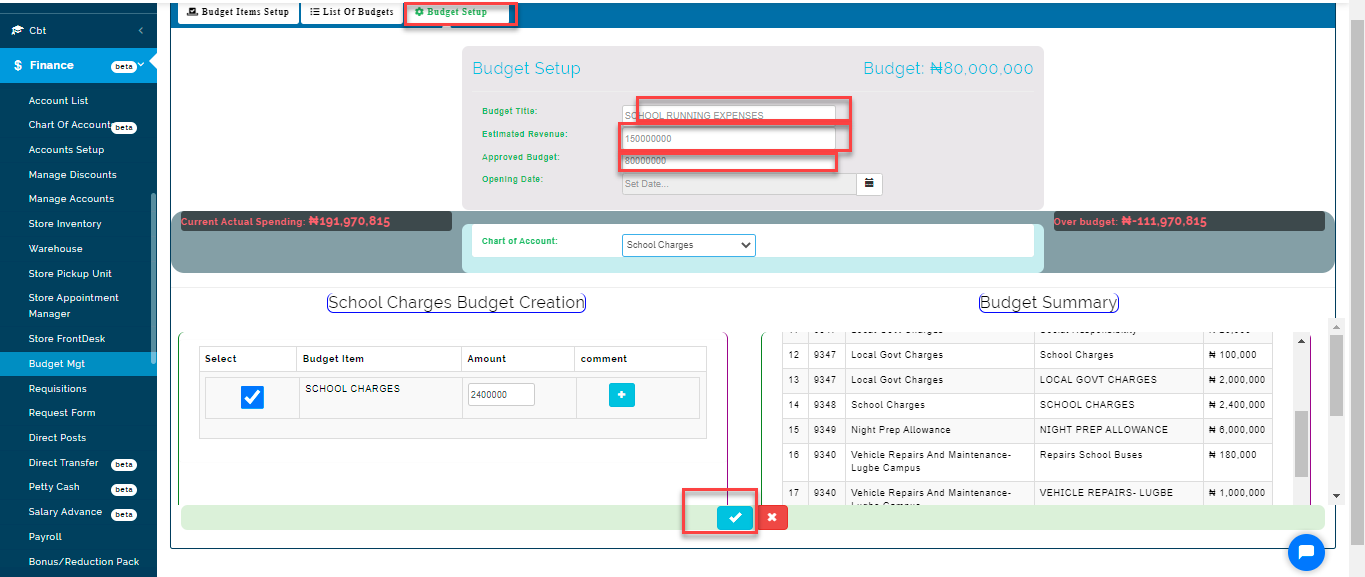Image resolution: width=1365 pixels, height=577 pixels.
Task: Open Manage Discounts page
Action: point(73,175)
